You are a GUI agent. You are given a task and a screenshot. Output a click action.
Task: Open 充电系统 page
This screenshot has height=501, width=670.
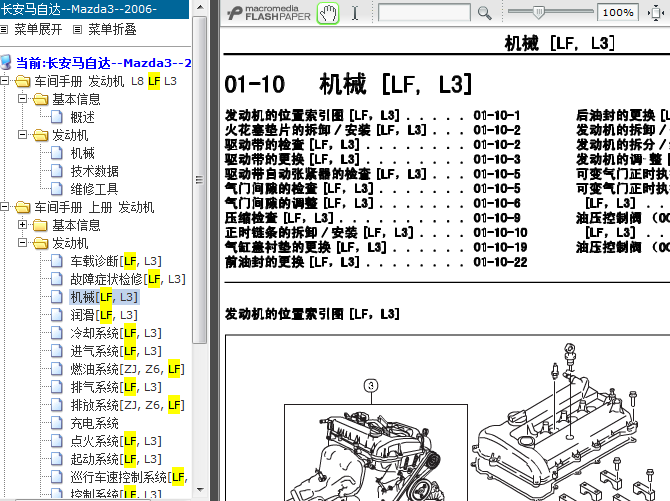click(x=94, y=423)
